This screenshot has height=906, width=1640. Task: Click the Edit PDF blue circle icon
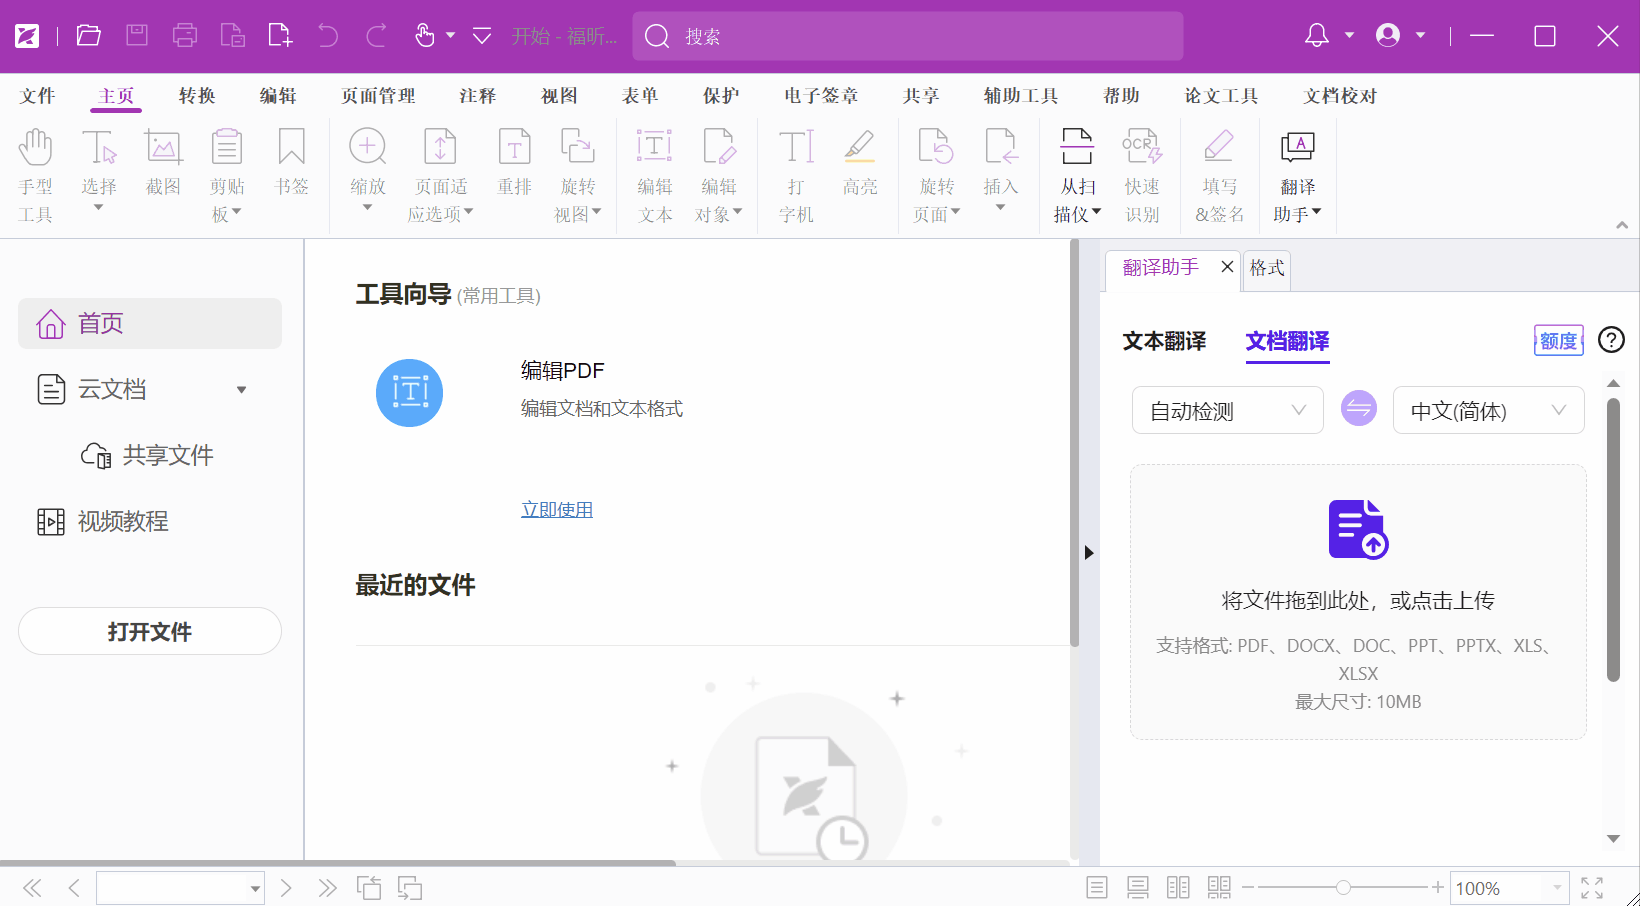(x=409, y=392)
